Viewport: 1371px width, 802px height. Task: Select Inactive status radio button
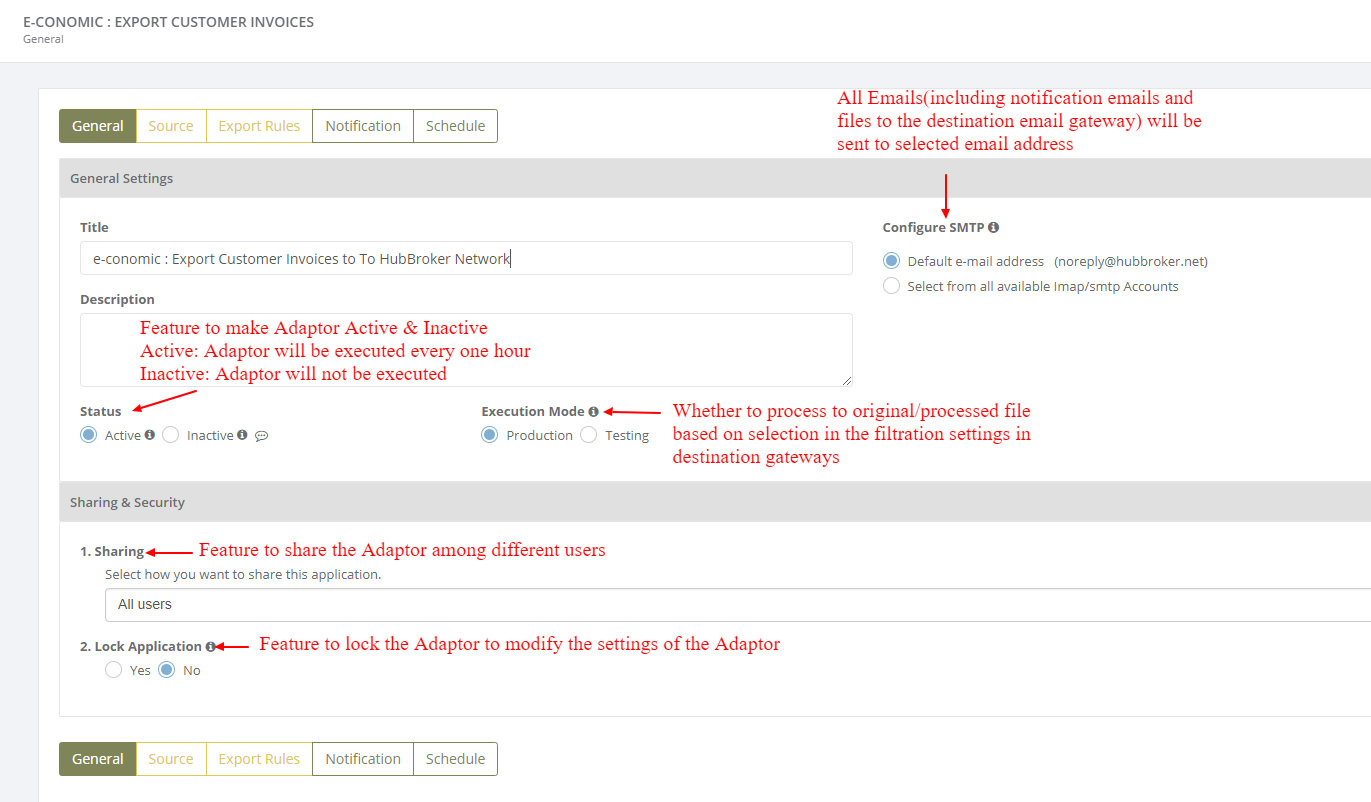pyautogui.click(x=171, y=435)
